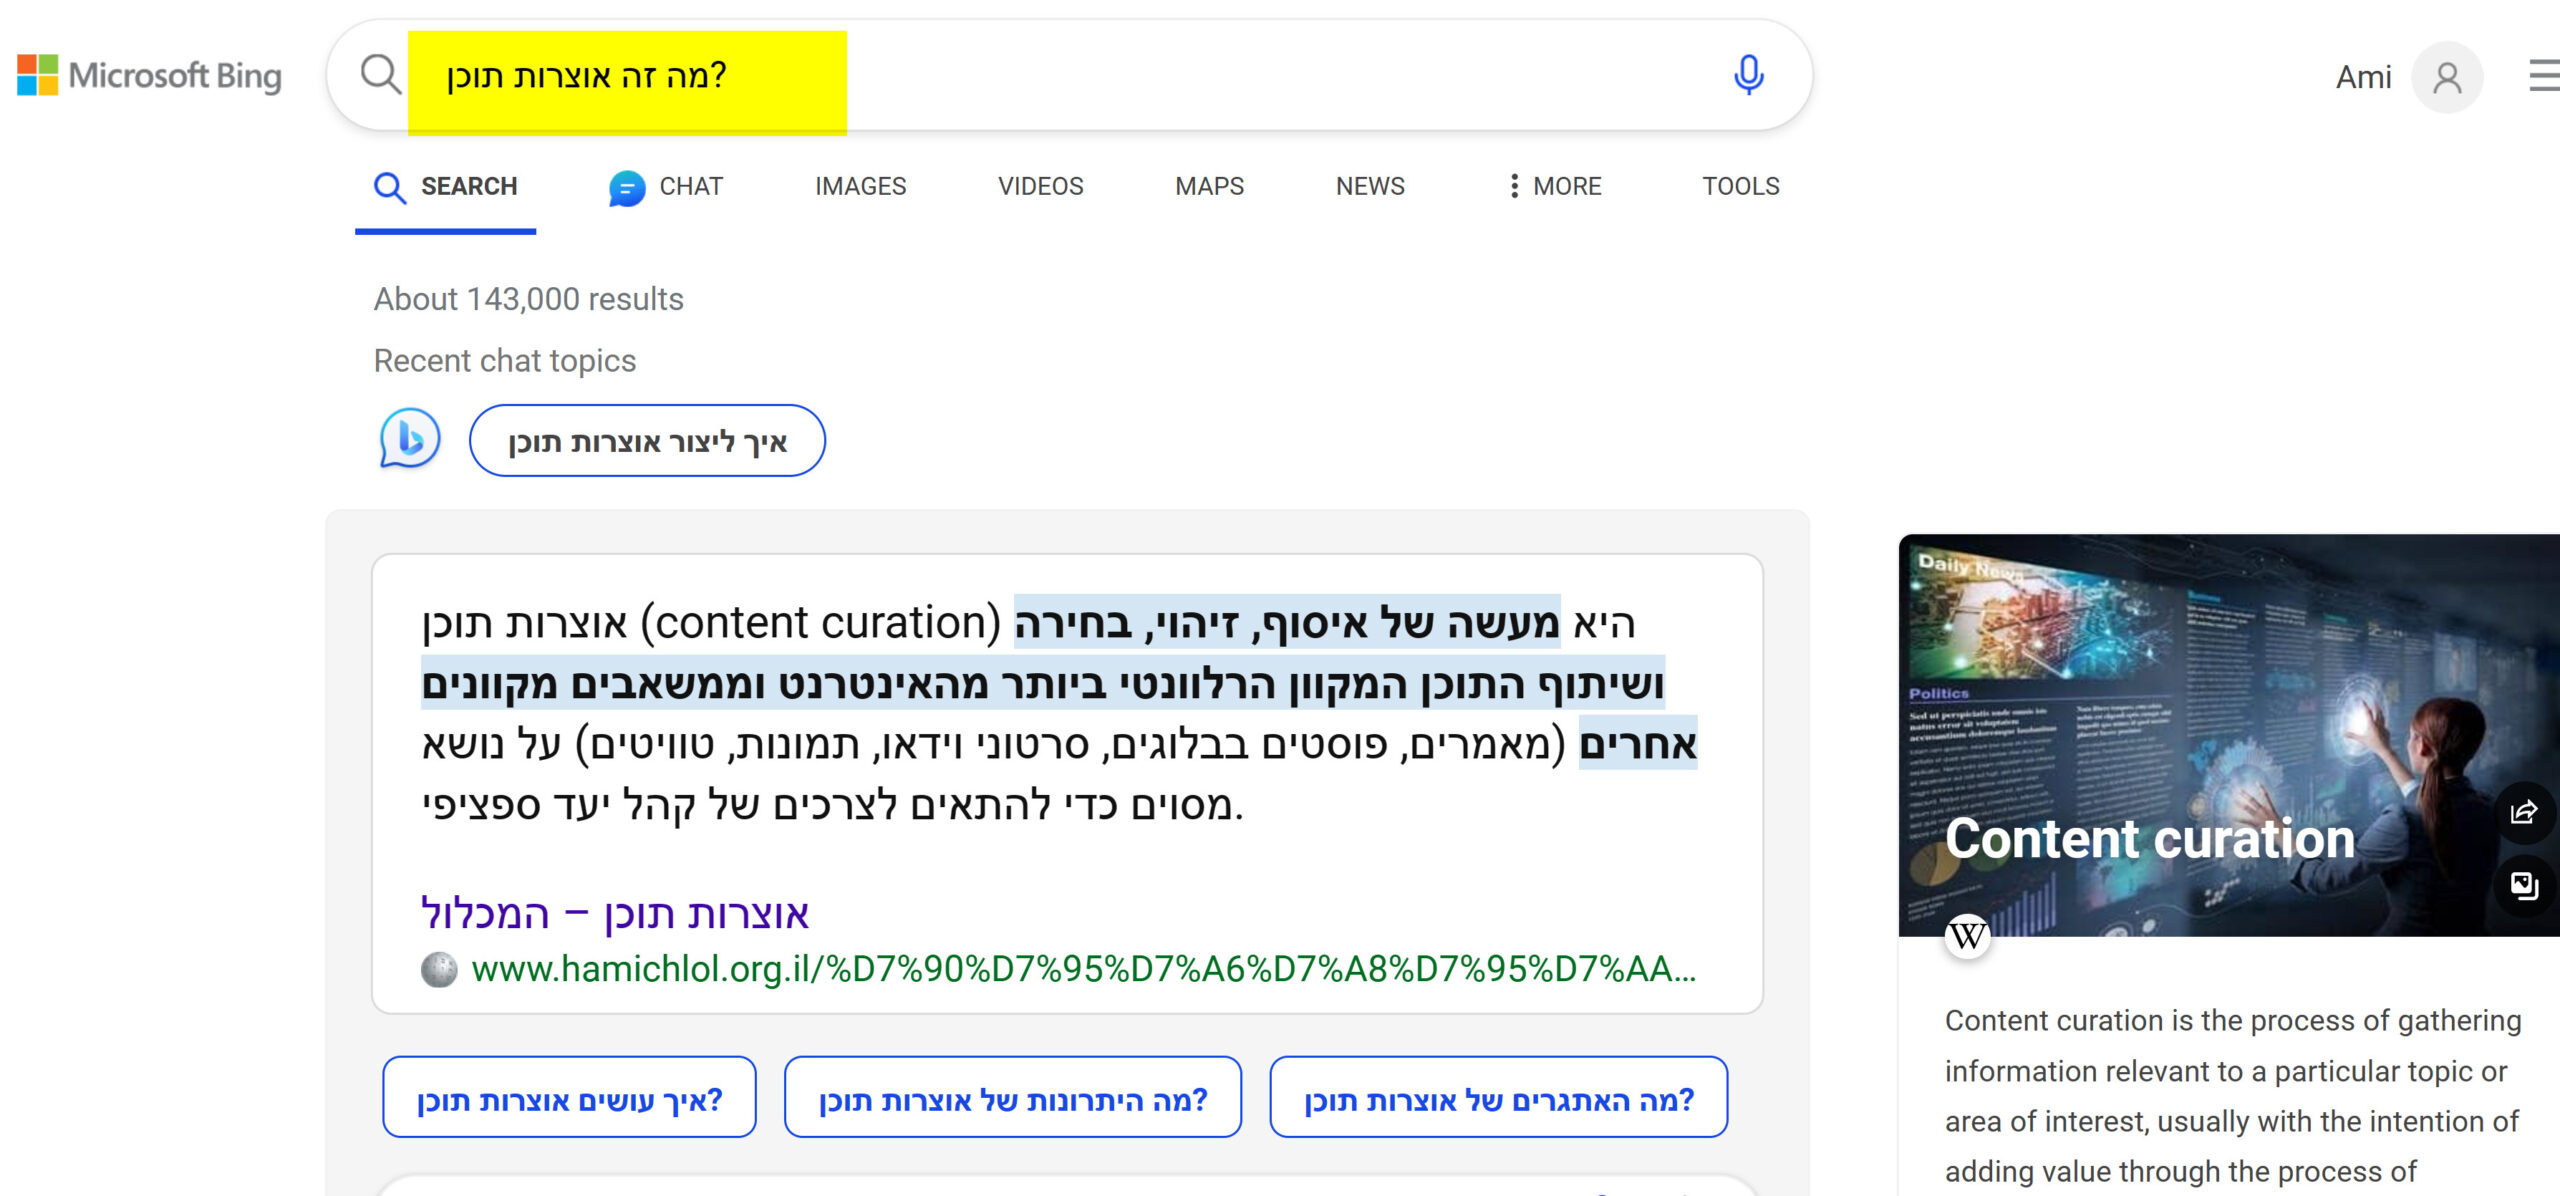2560x1196 pixels.
Task: Click the Wikipedia W badge icon
Action: pyautogui.click(x=1967, y=936)
